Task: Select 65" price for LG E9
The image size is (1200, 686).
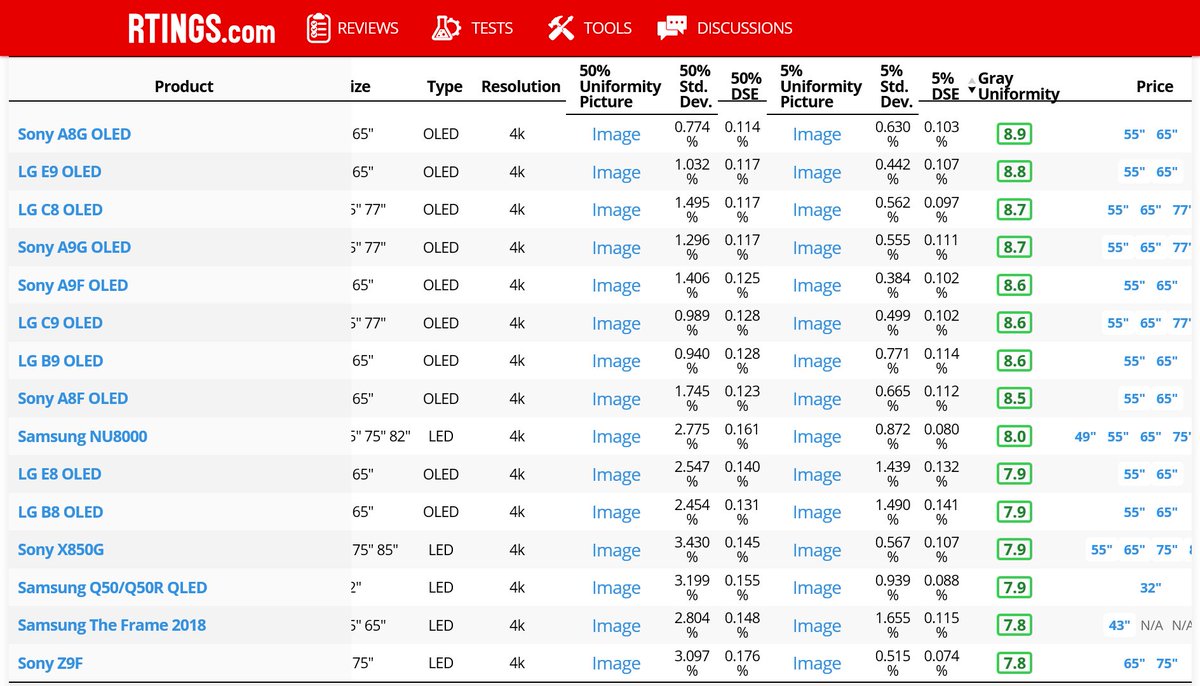Action: 1167,172
